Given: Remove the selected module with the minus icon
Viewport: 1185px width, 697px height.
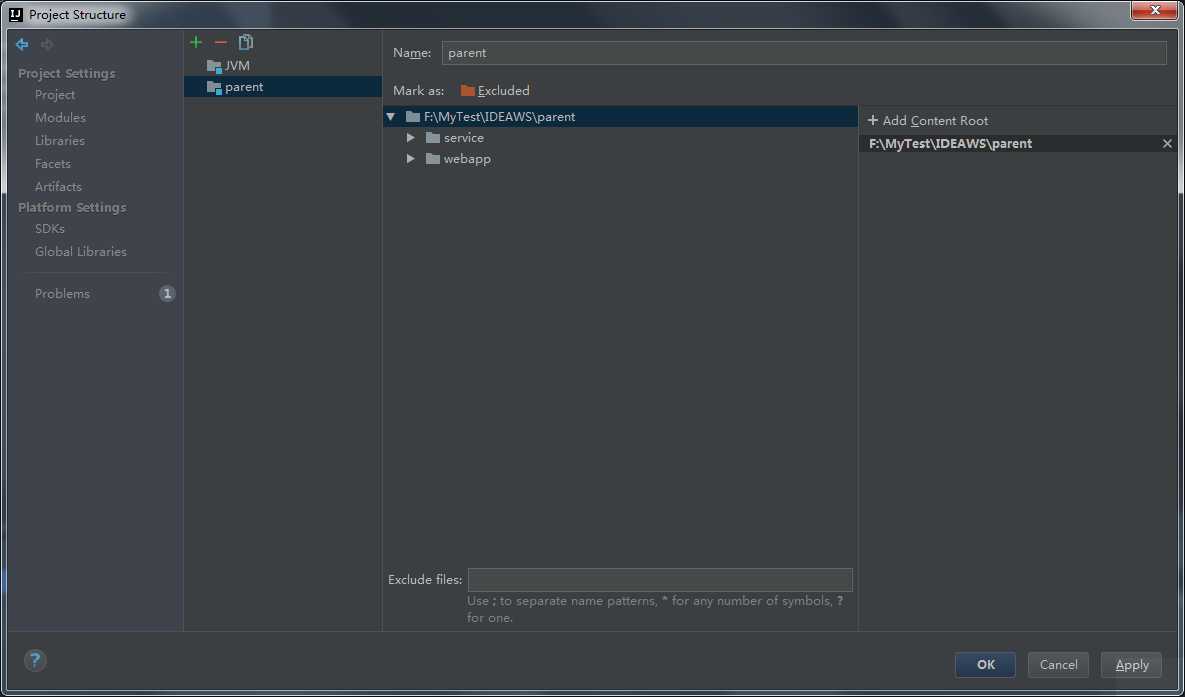Looking at the screenshot, I should tap(221, 42).
